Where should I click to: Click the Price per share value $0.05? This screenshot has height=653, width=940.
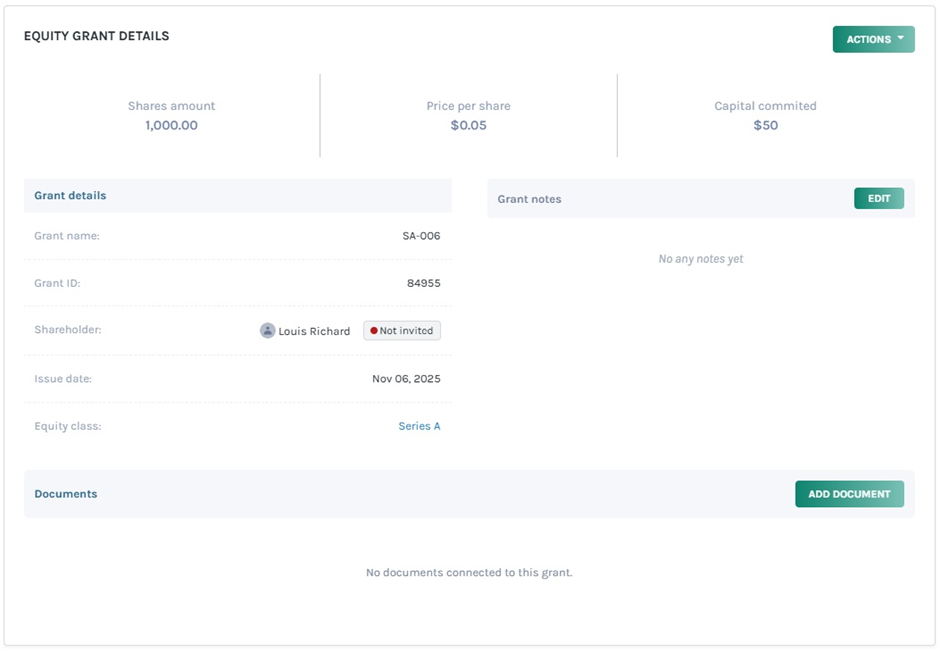468,126
